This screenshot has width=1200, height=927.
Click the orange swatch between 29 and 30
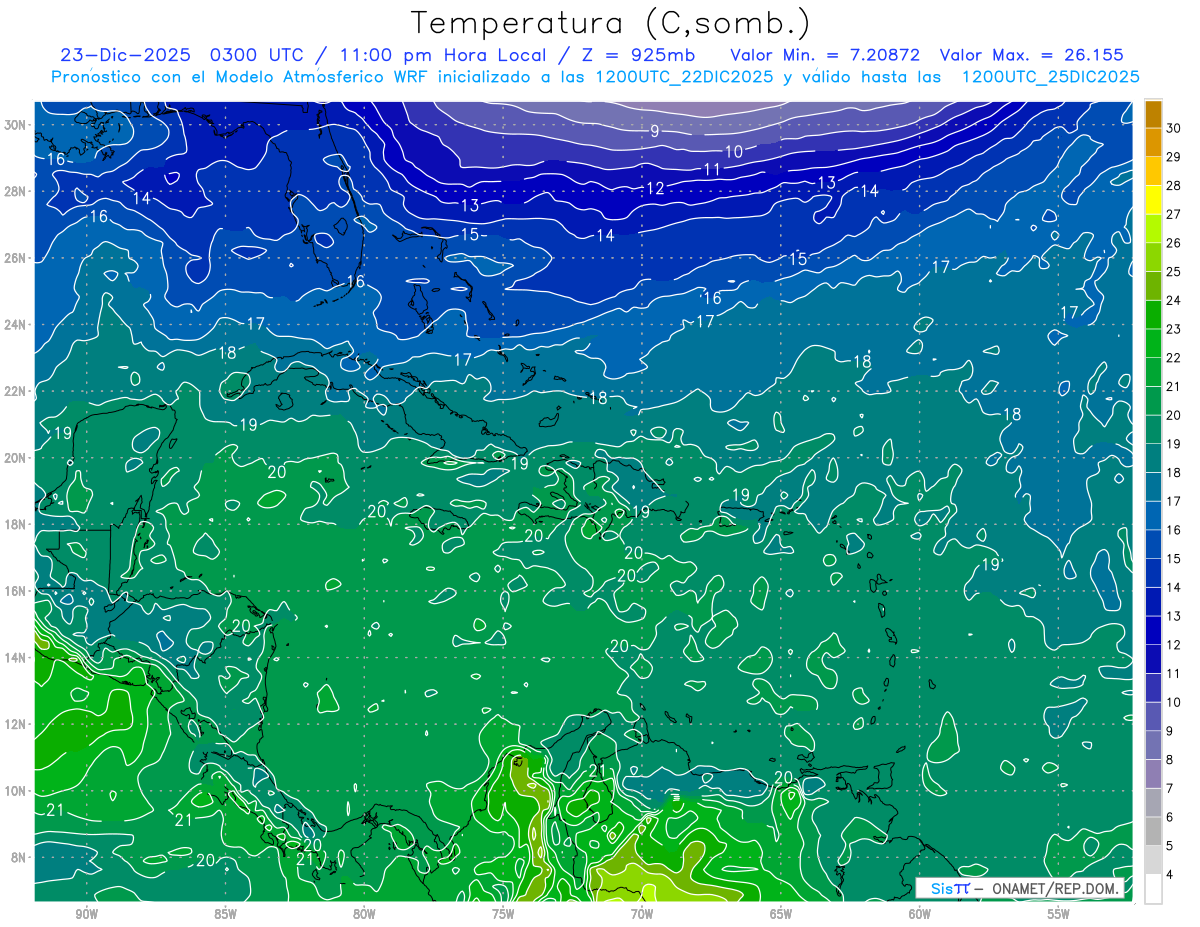pos(1153,143)
